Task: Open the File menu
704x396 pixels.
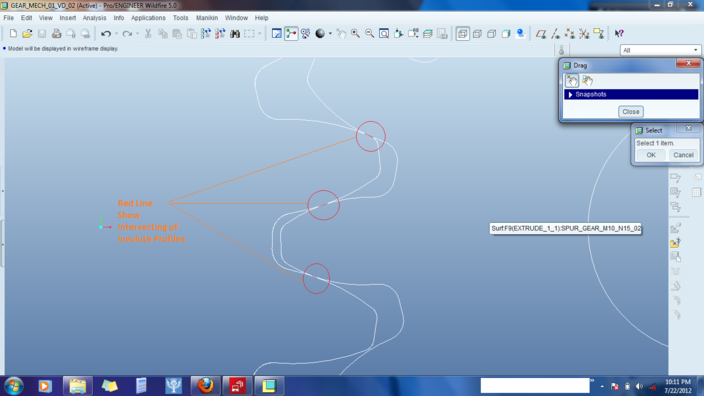Action: [9, 18]
